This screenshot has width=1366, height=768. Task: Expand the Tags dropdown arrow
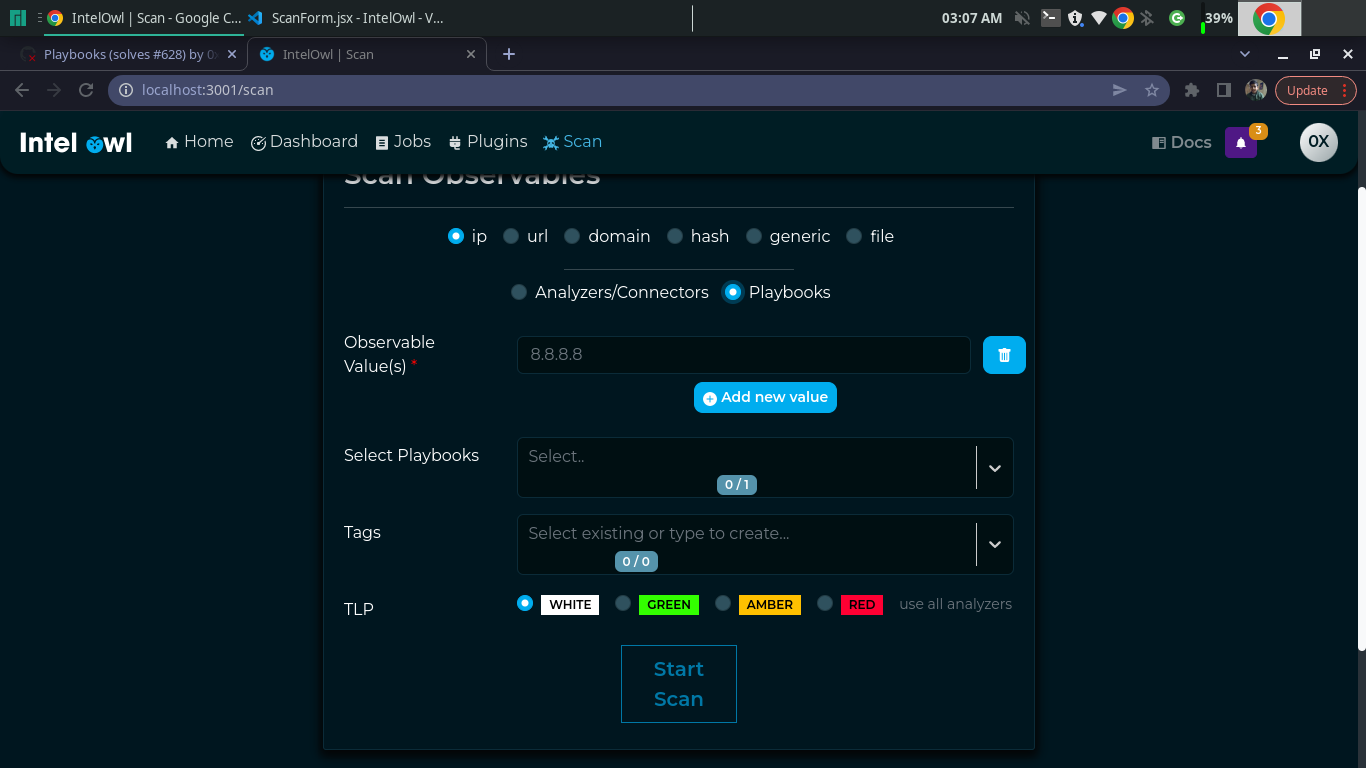point(995,544)
